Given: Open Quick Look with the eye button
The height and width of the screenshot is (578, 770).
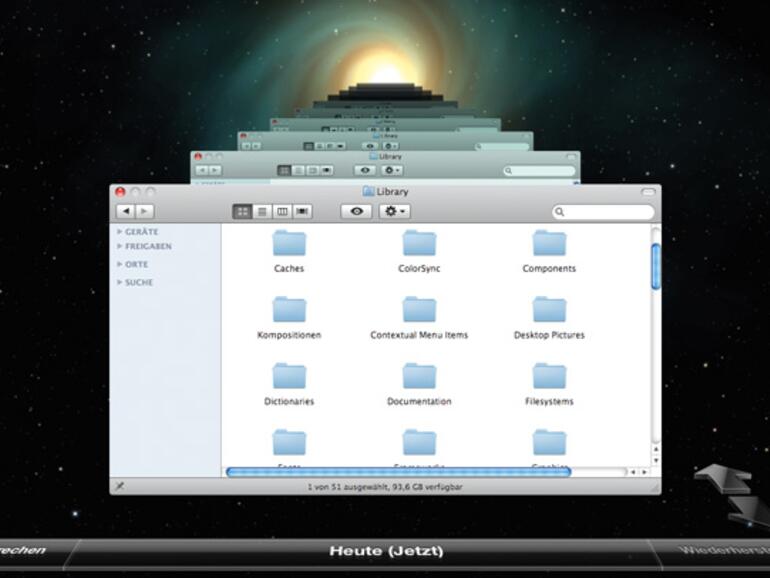Looking at the screenshot, I should [x=357, y=211].
